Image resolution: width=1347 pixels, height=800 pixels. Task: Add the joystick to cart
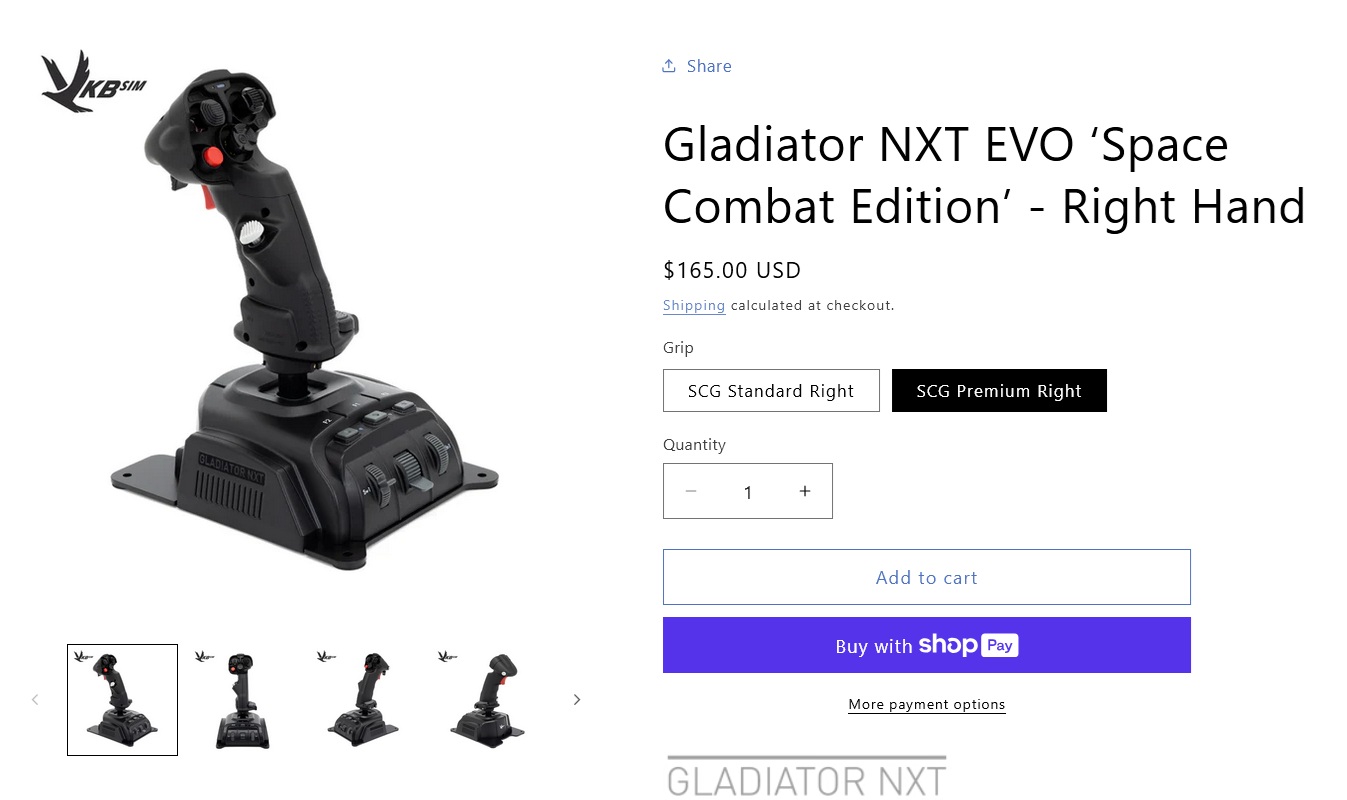pos(927,577)
